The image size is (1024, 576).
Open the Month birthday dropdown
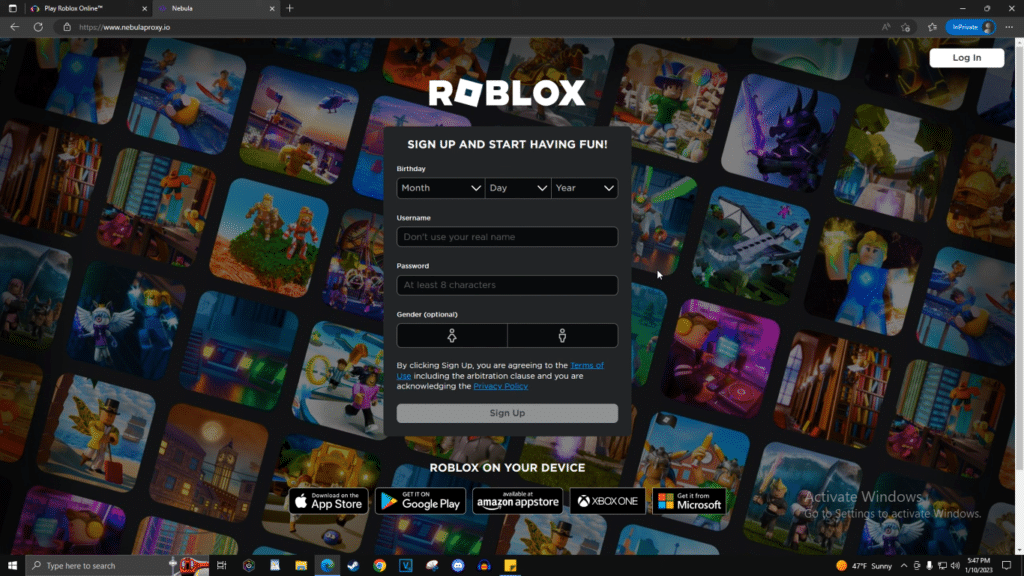click(440, 188)
